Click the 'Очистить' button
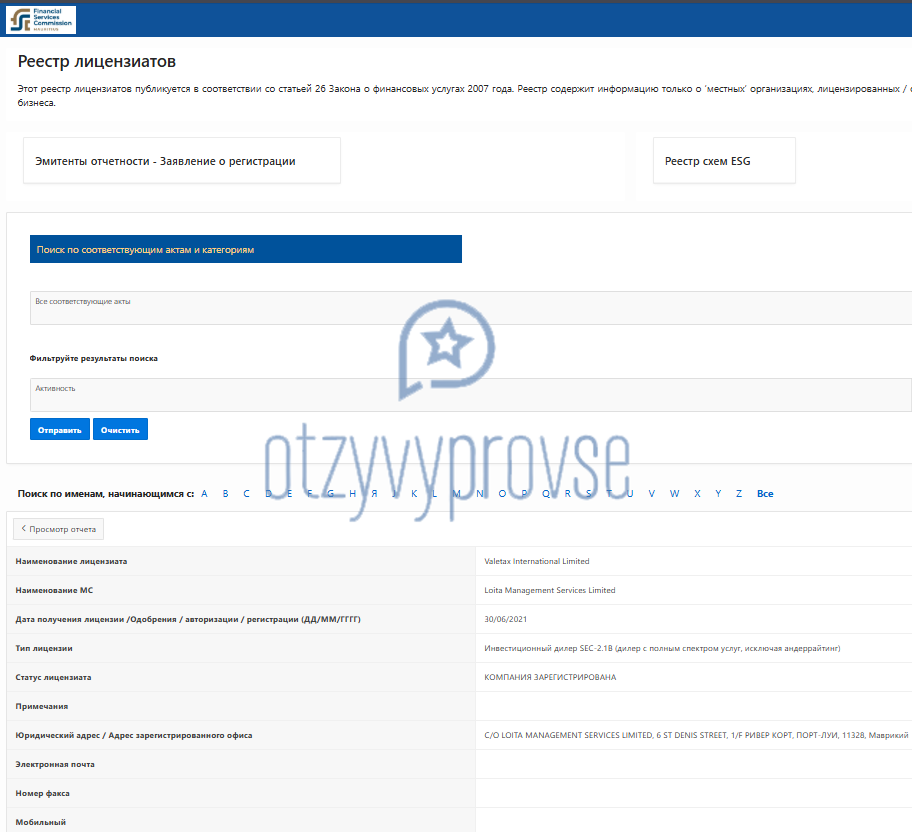Screen dimensions: 912x832 pyautogui.click(x=120, y=429)
